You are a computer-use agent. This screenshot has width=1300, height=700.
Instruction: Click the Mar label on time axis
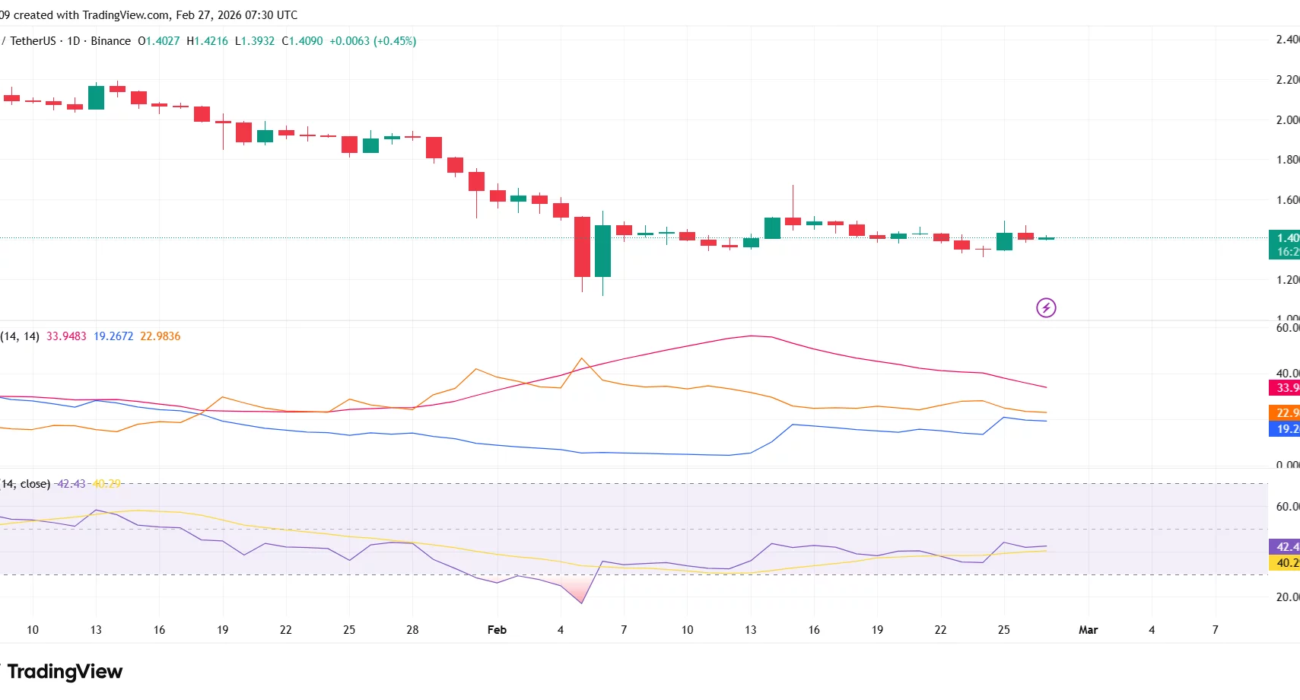point(1088,630)
